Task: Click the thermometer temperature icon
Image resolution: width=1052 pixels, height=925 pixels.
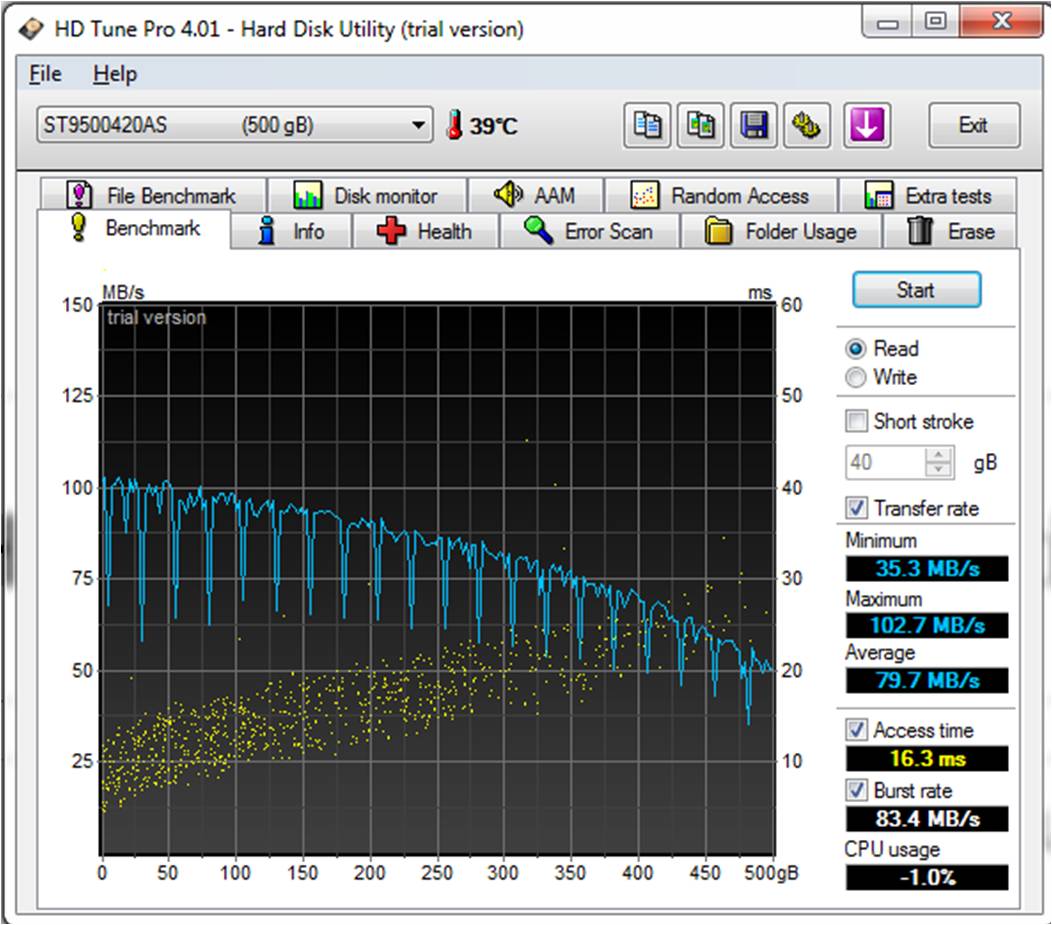Action: point(455,126)
